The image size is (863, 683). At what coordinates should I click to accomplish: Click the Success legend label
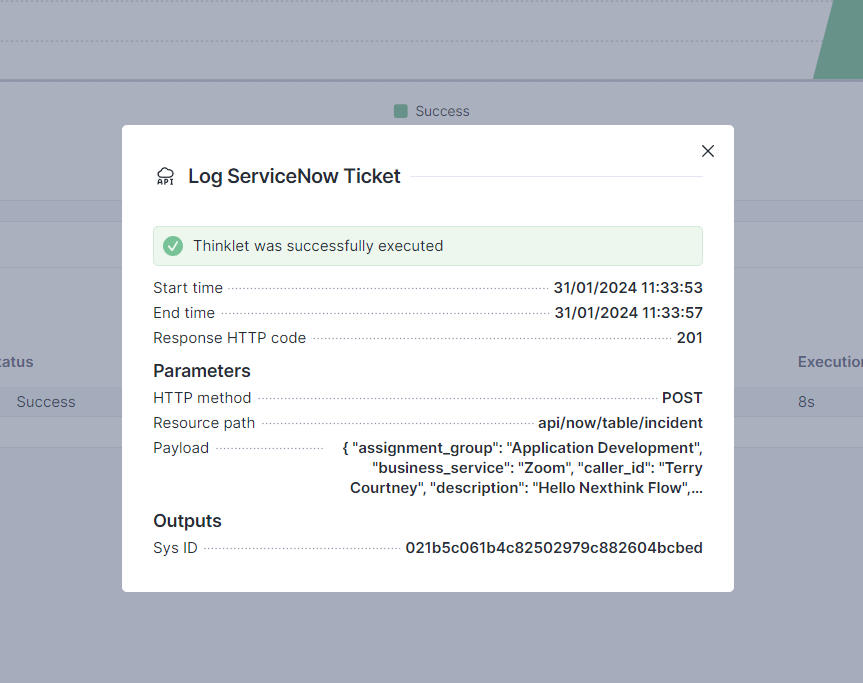tap(442, 111)
